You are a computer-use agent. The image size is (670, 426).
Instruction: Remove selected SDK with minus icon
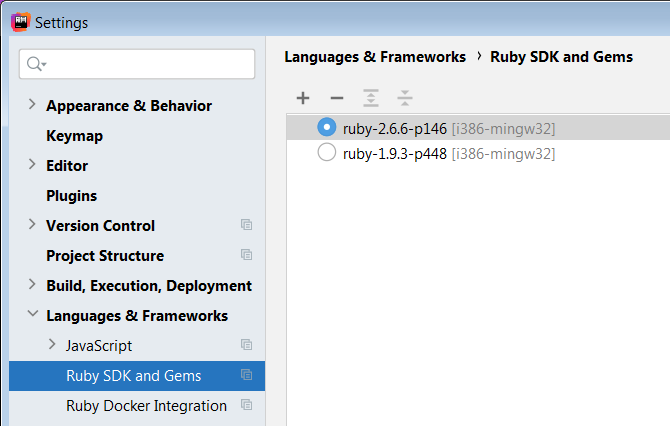click(x=337, y=98)
